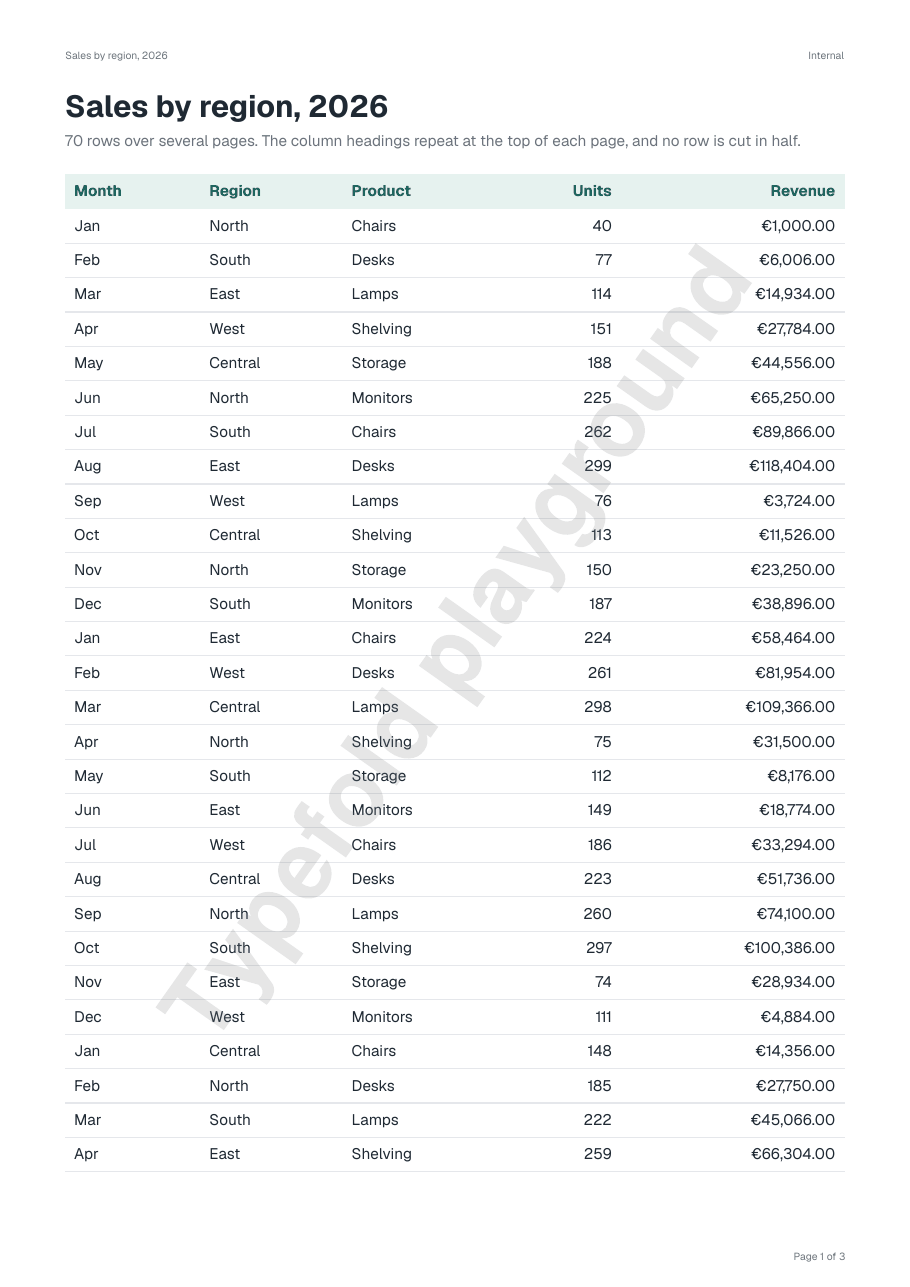Click the Page 1 of 3 footer text
The image size is (910, 1287).
pyautogui.click(x=819, y=1256)
